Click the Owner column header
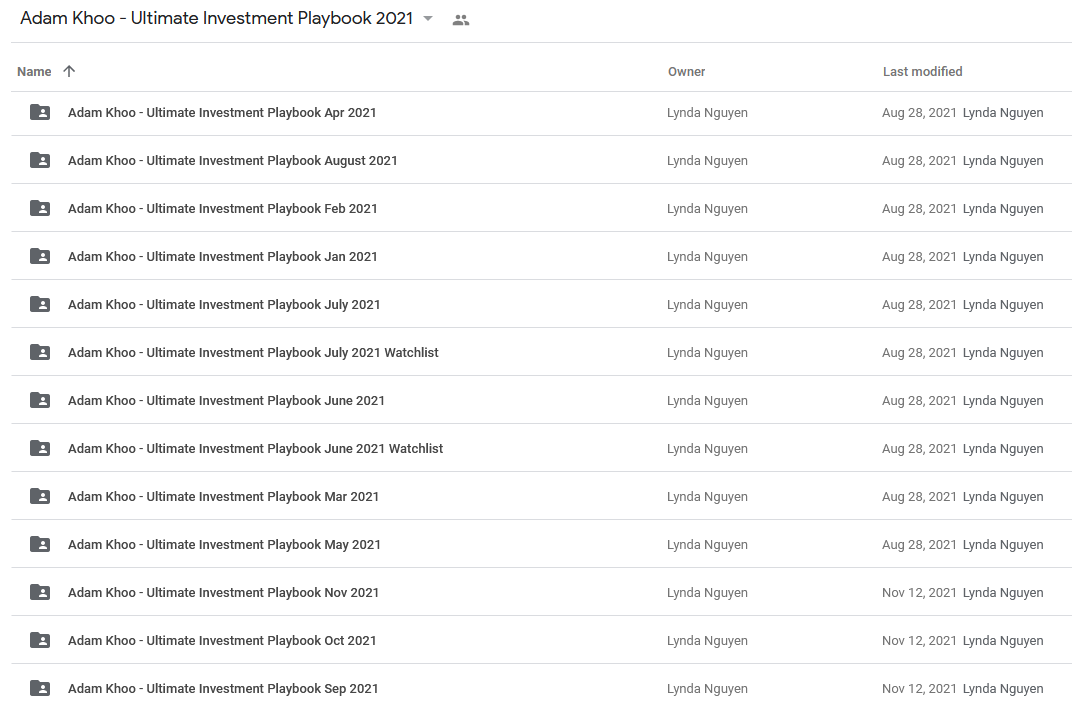The height and width of the screenshot is (701, 1072). [x=686, y=72]
